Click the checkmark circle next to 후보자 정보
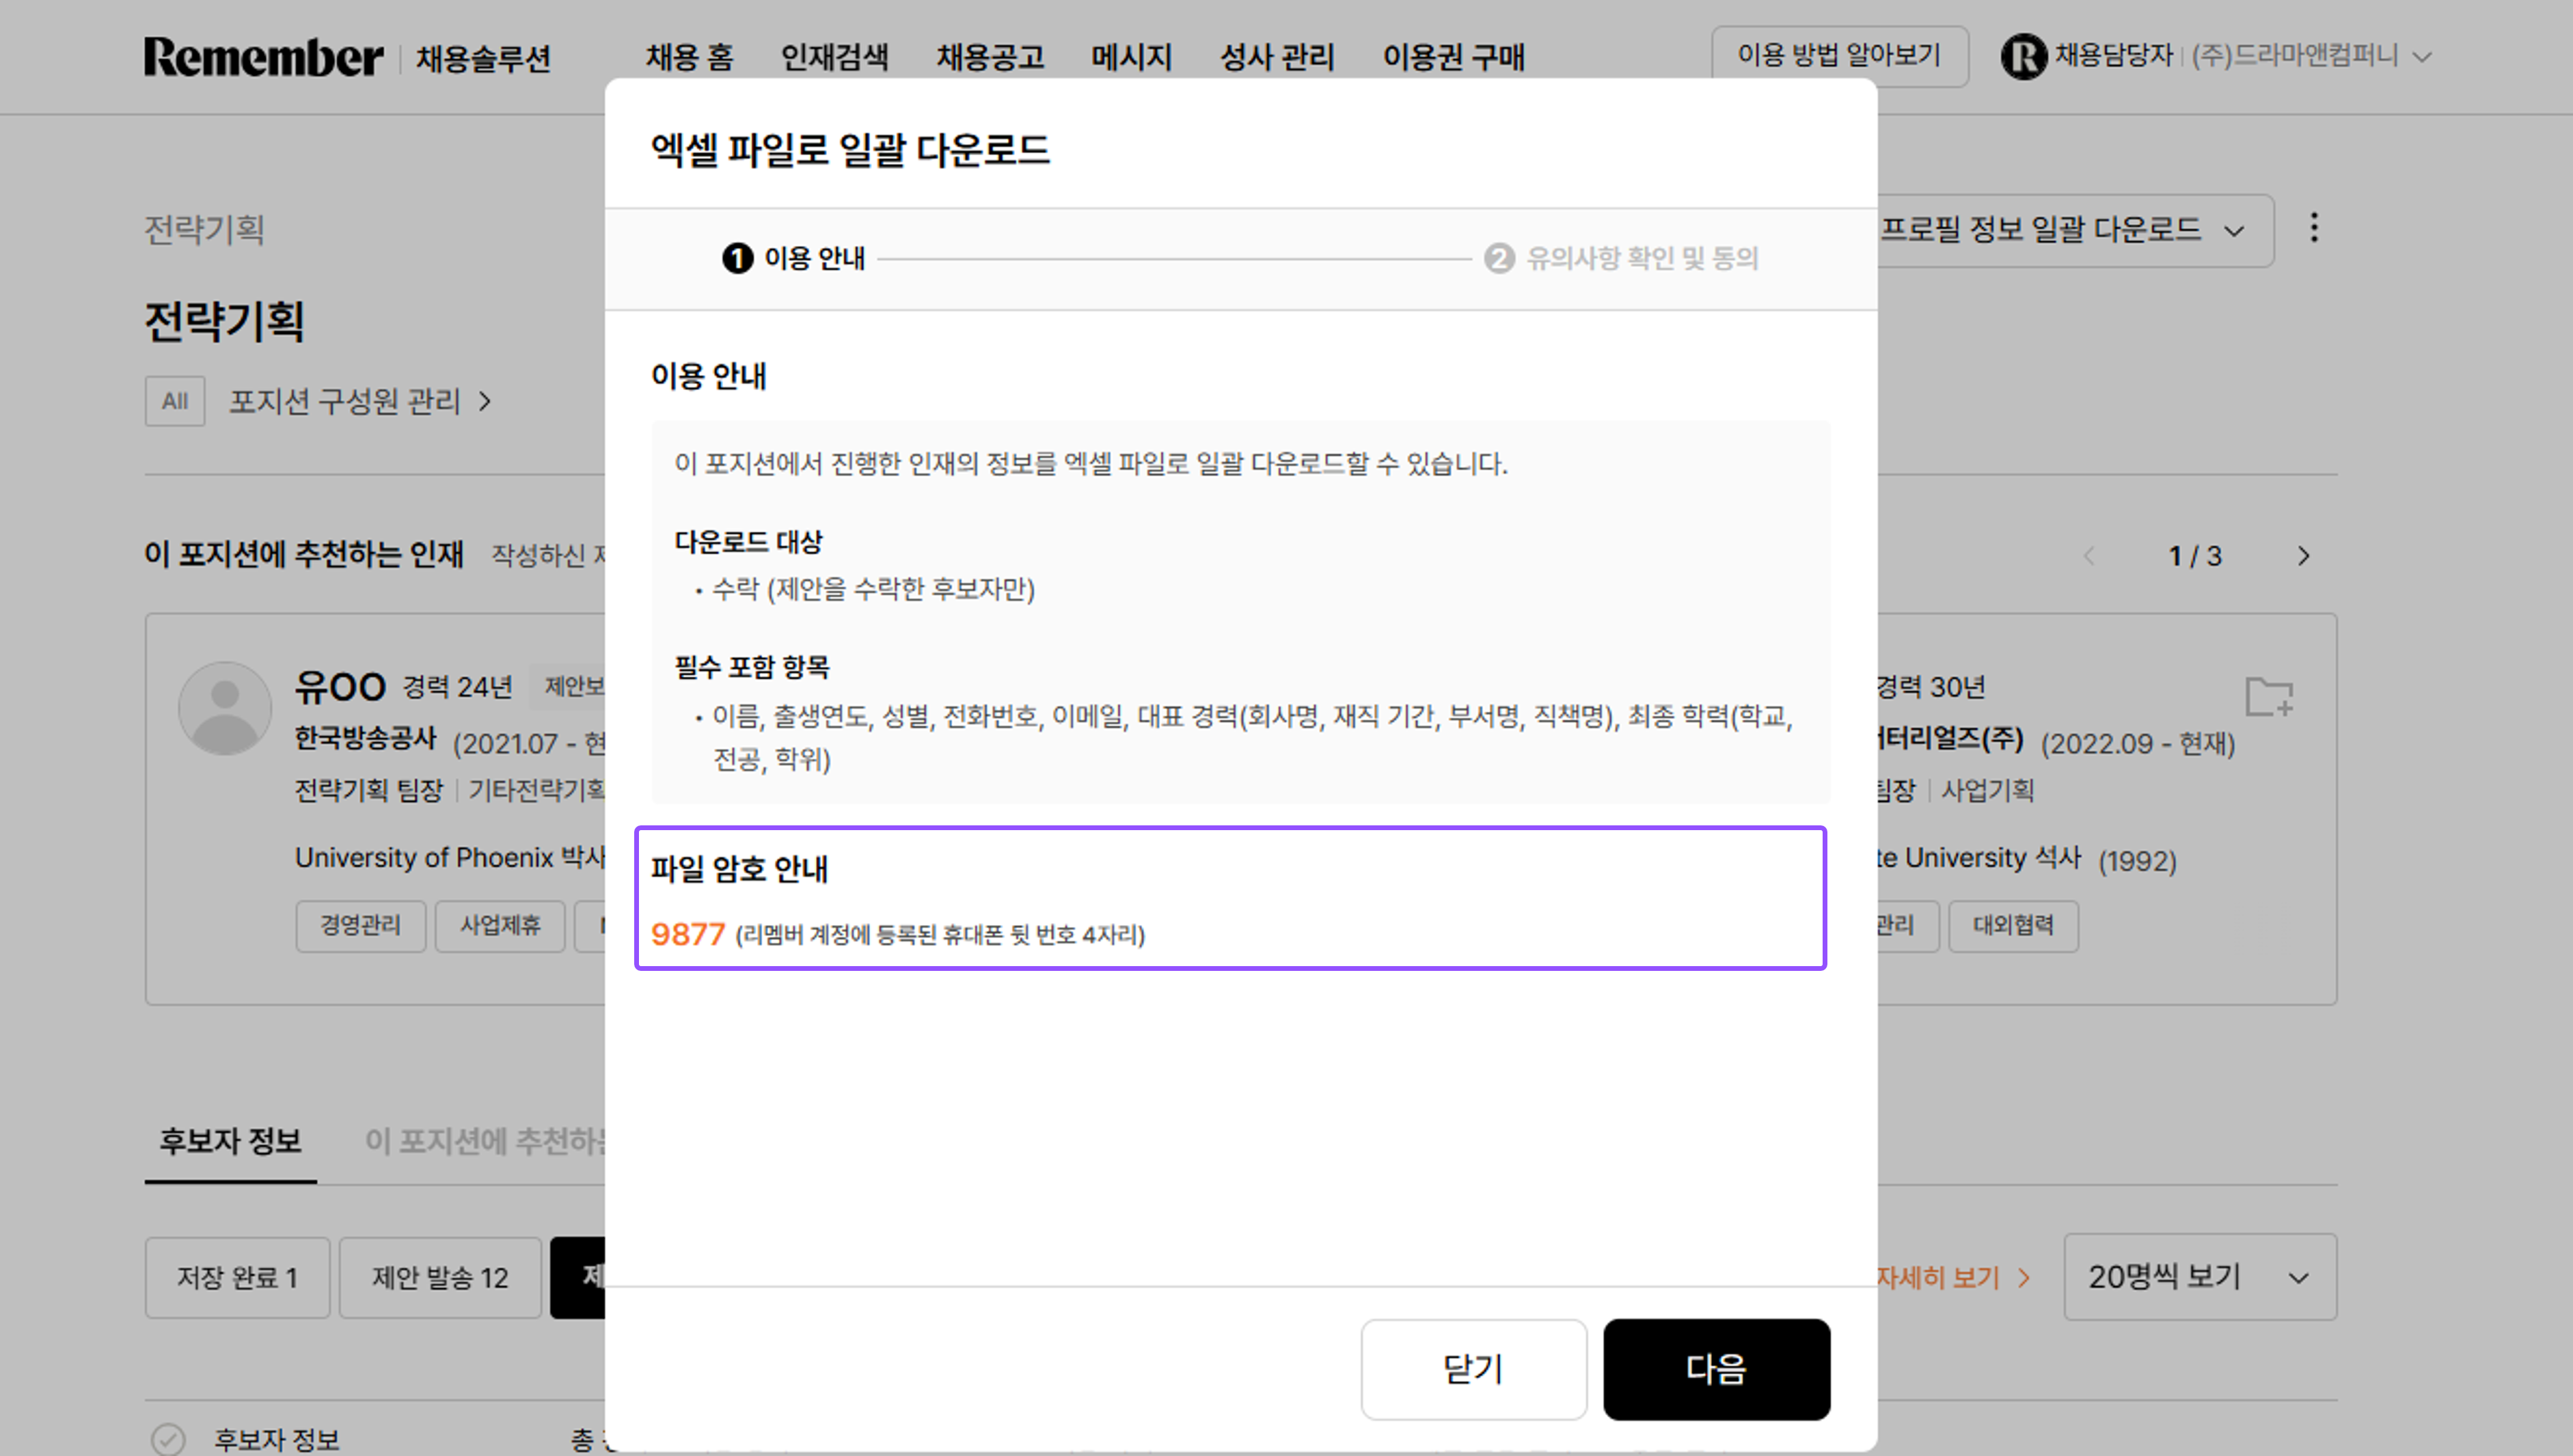The width and height of the screenshot is (2573, 1456). (168, 1439)
